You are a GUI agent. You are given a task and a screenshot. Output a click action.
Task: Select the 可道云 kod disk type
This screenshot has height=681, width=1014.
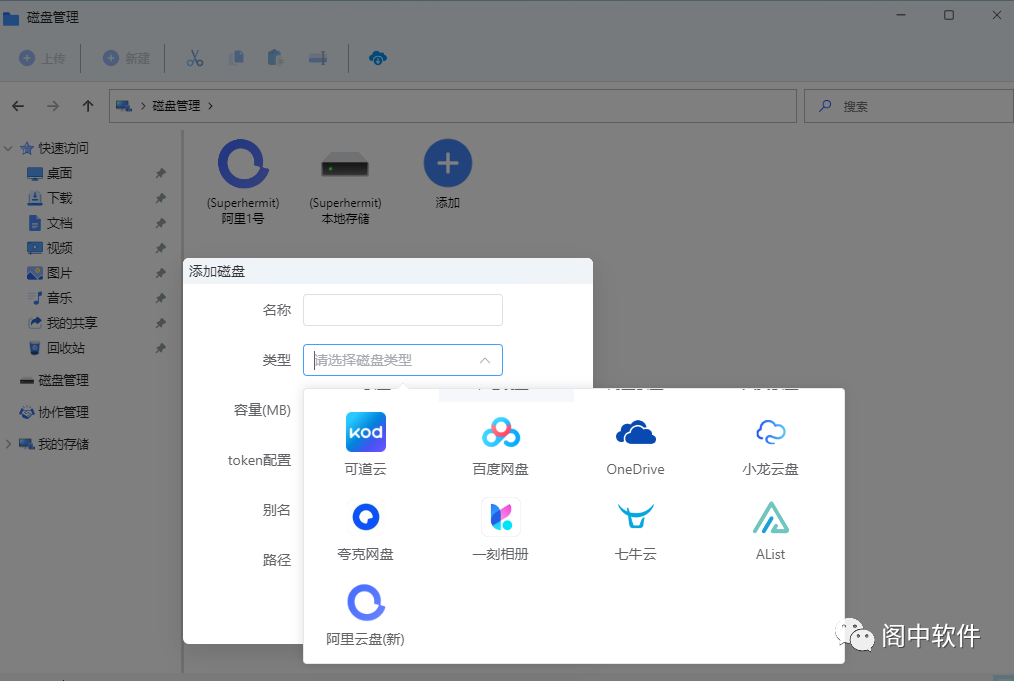(x=365, y=444)
